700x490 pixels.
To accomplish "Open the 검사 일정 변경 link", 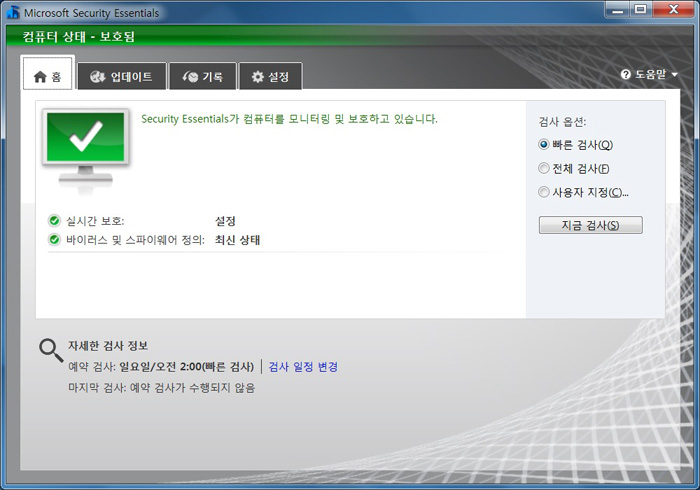I will pyautogui.click(x=303, y=367).
